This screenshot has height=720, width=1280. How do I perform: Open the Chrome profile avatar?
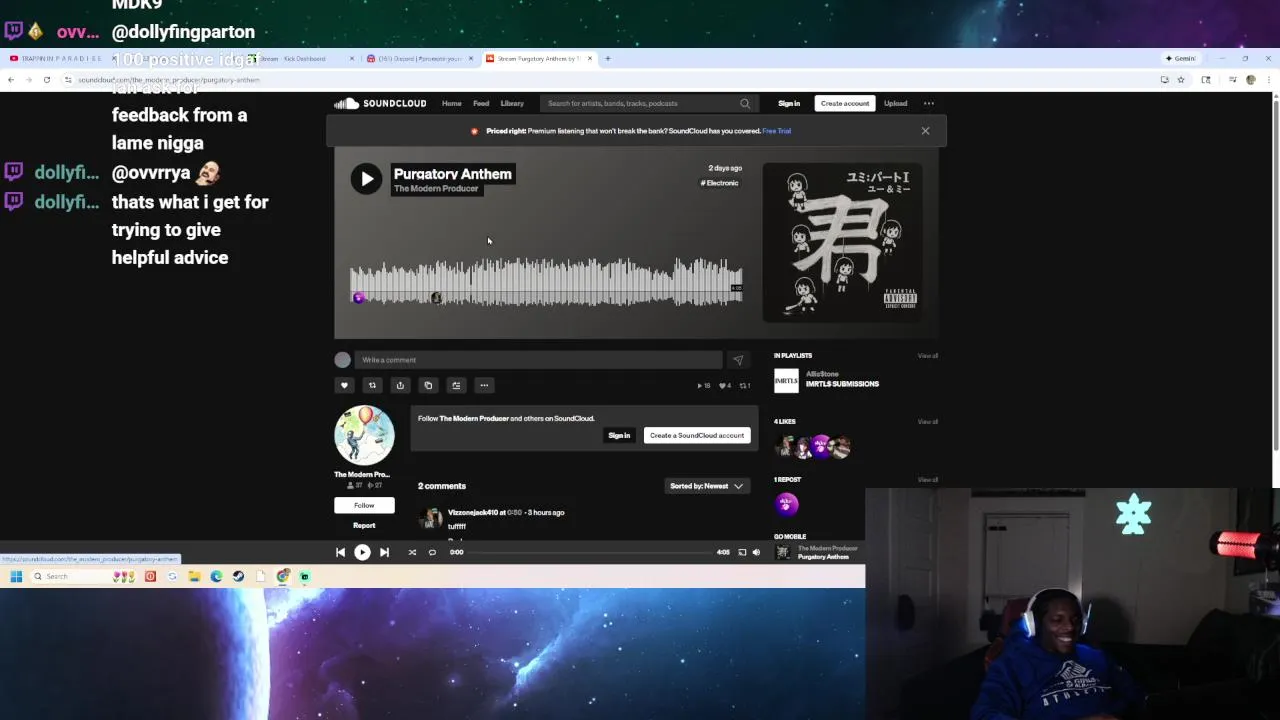click(1250, 80)
